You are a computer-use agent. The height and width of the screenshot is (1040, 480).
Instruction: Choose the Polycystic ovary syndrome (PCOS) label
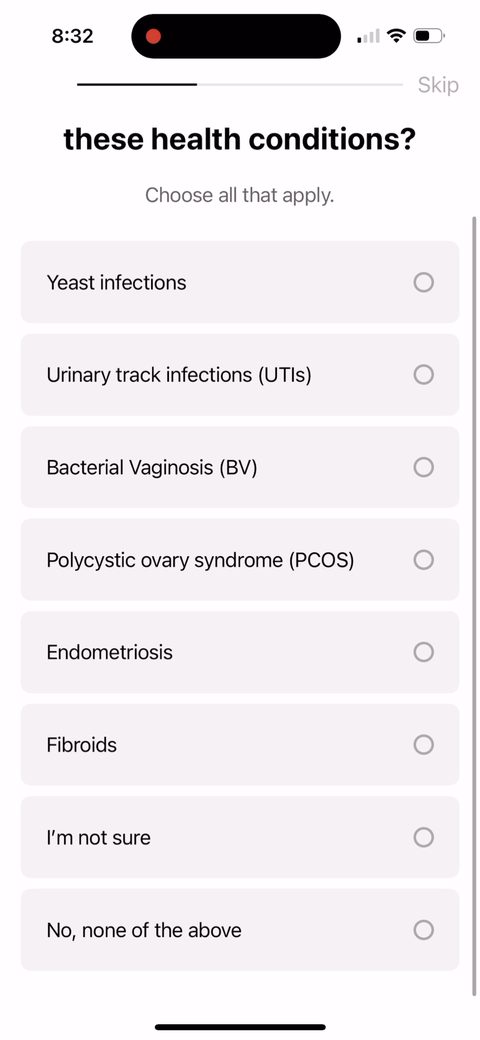point(200,560)
